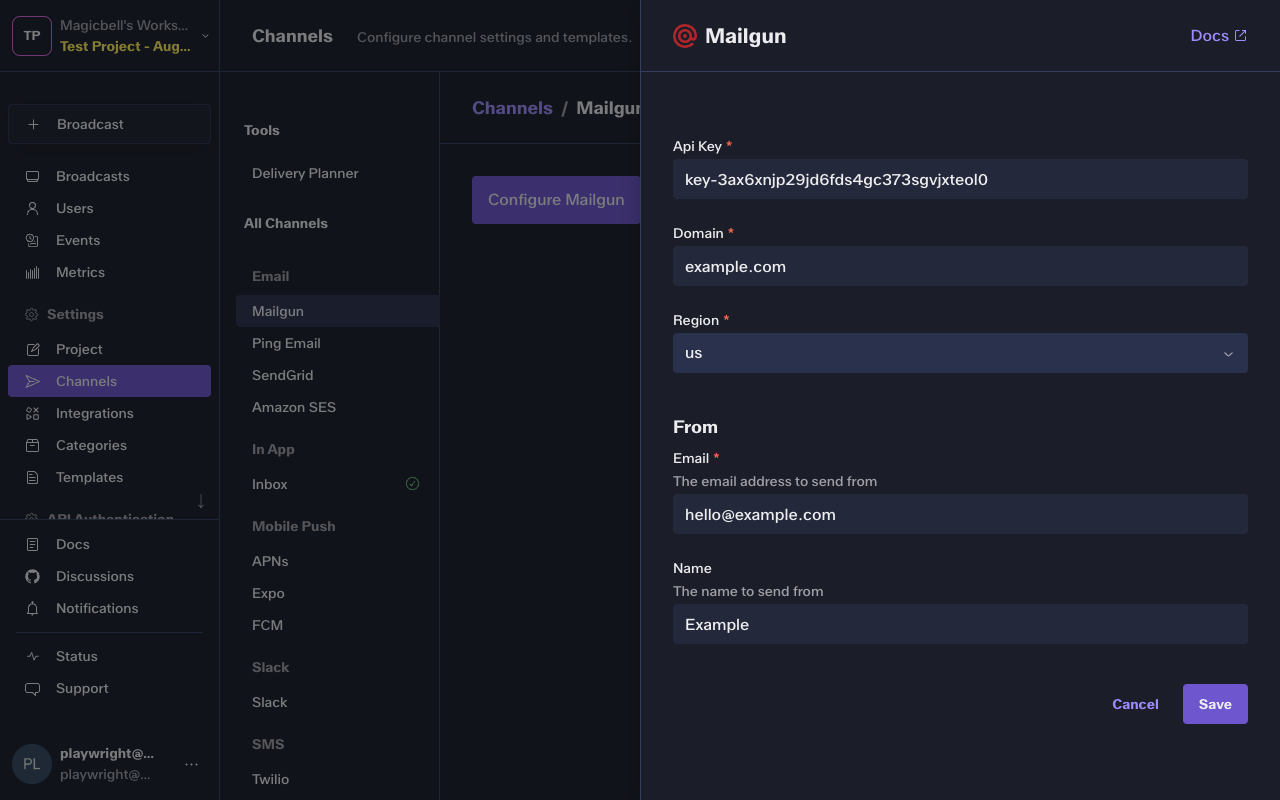Image resolution: width=1280 pixels, height=800 pixels.
Task: Select Ping Email channel
Action: [x=337, y=343]
